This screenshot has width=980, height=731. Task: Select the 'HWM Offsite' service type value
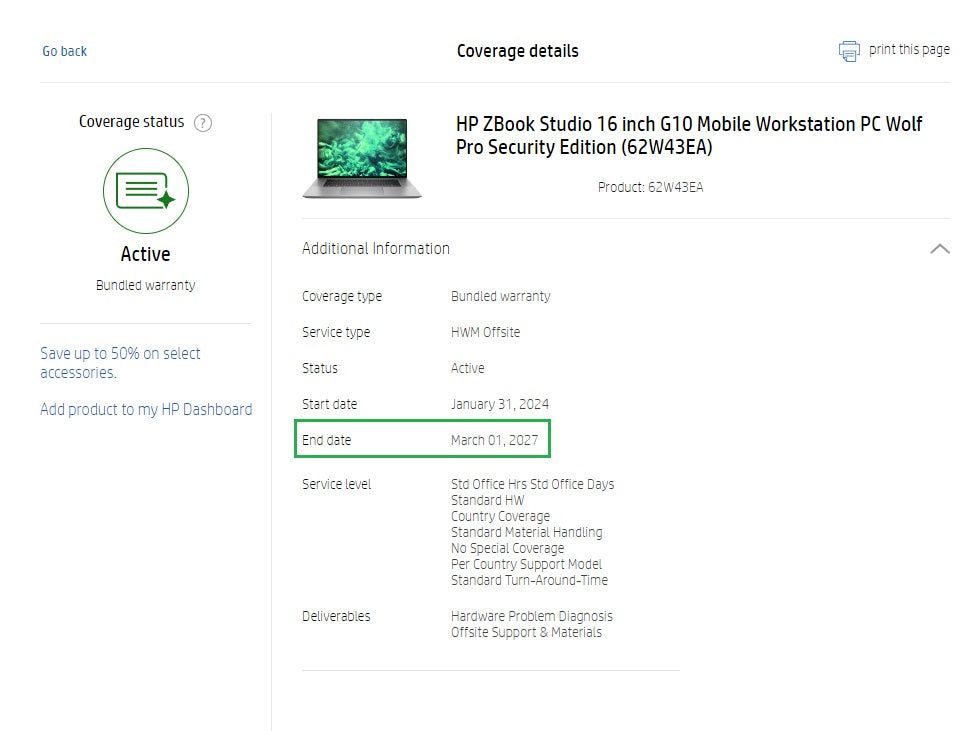(x=486, y=332)
